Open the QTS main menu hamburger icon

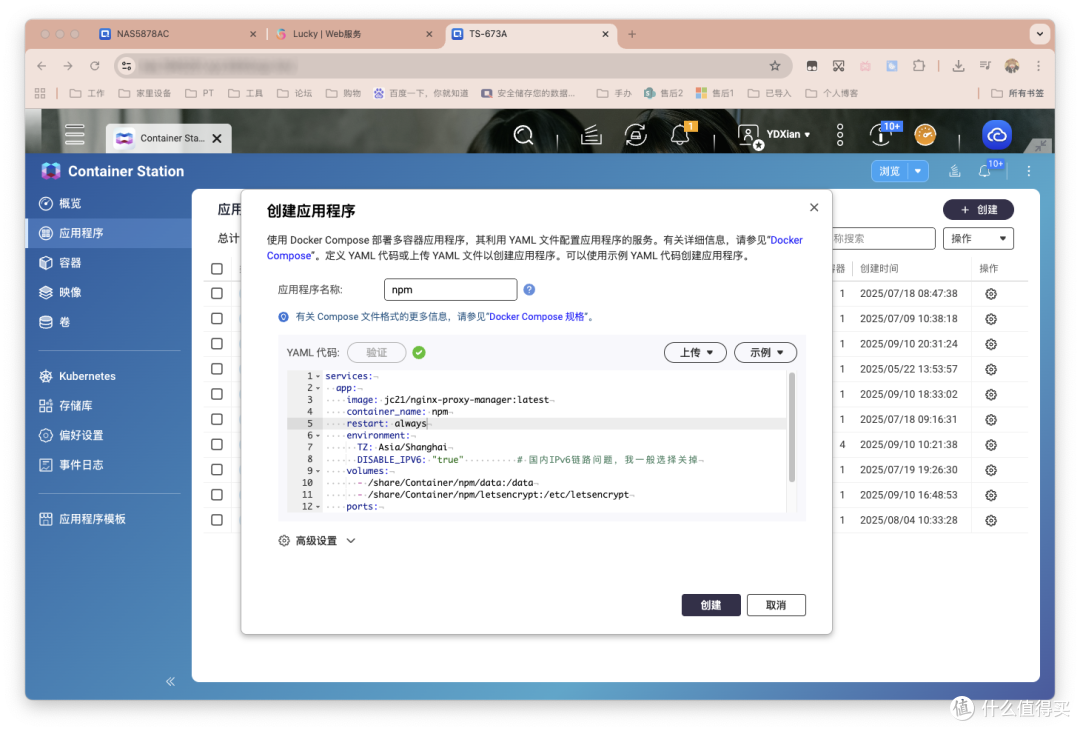click(74, 134)
